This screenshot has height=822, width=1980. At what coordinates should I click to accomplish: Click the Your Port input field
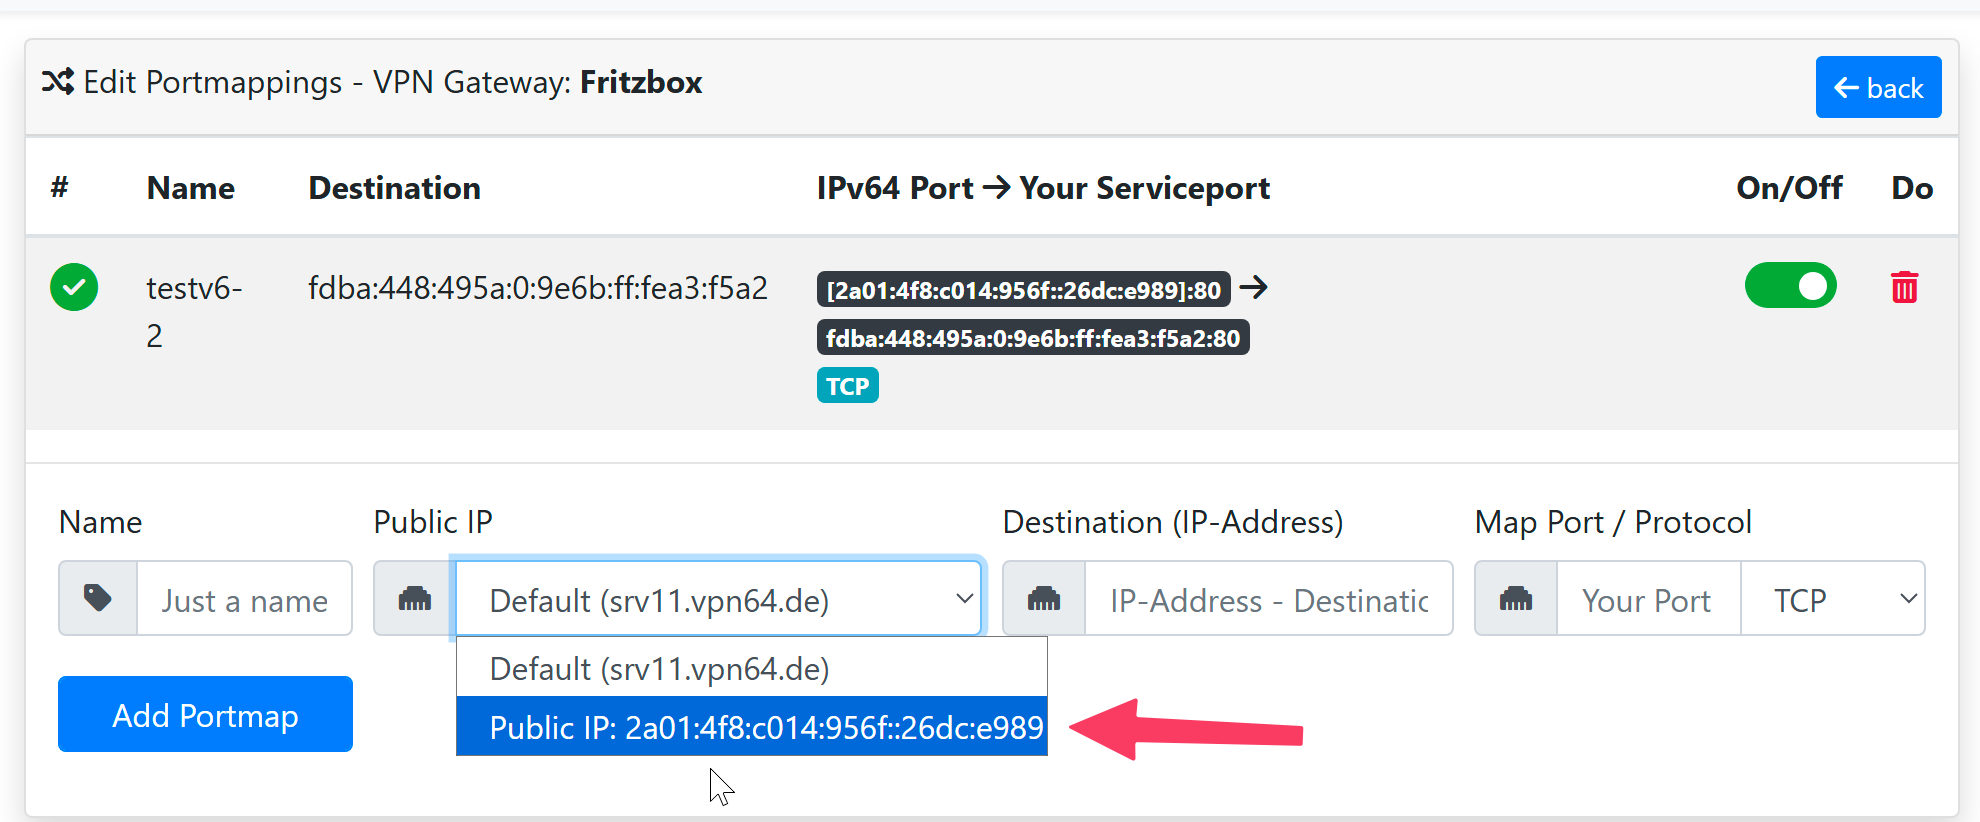tap(1648, 599)
